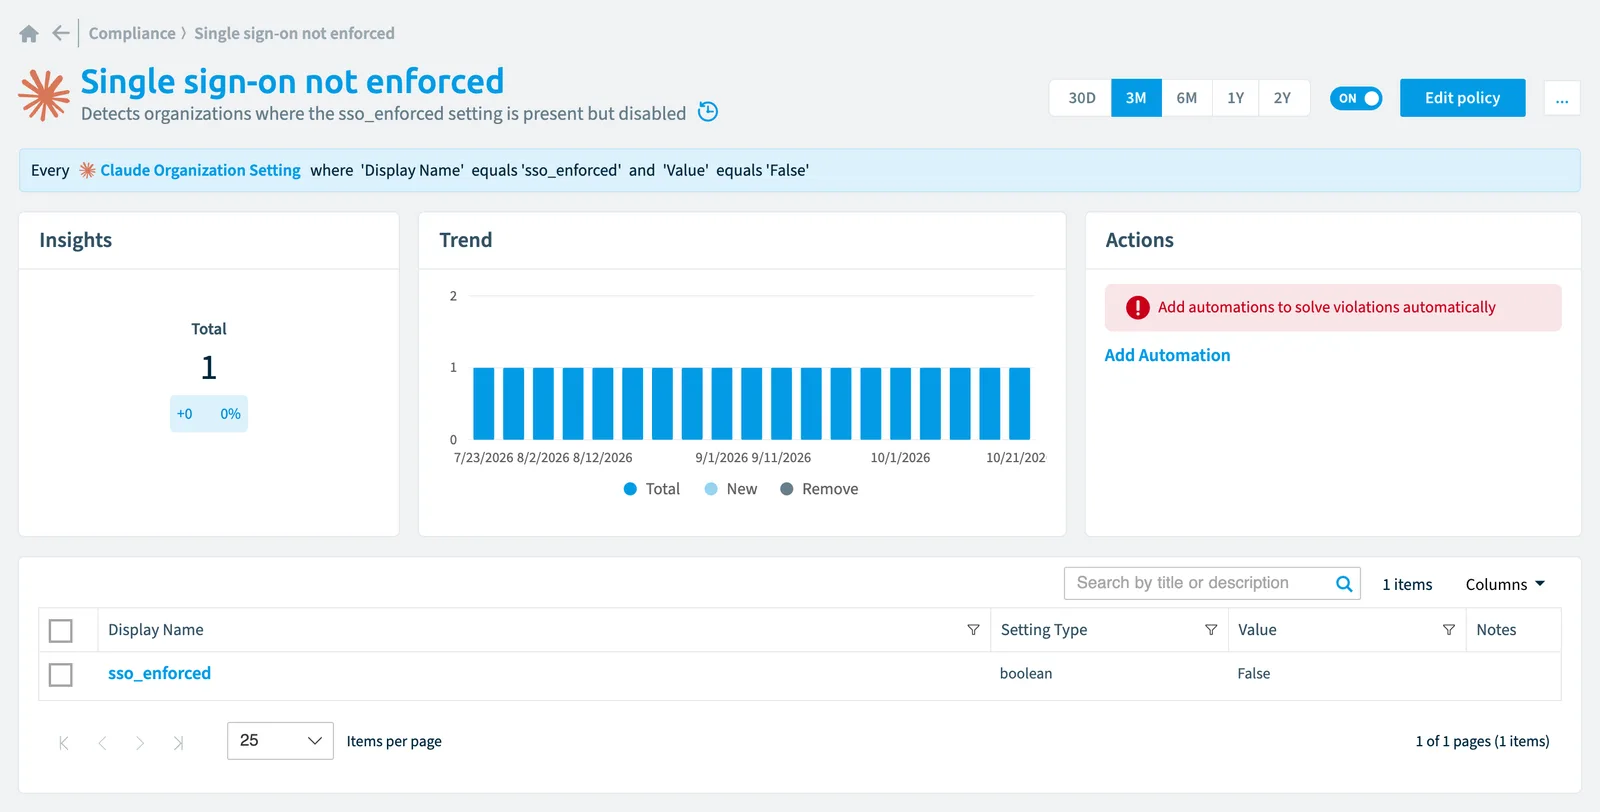Toggle the policy ON switch

click(1355, 98)
